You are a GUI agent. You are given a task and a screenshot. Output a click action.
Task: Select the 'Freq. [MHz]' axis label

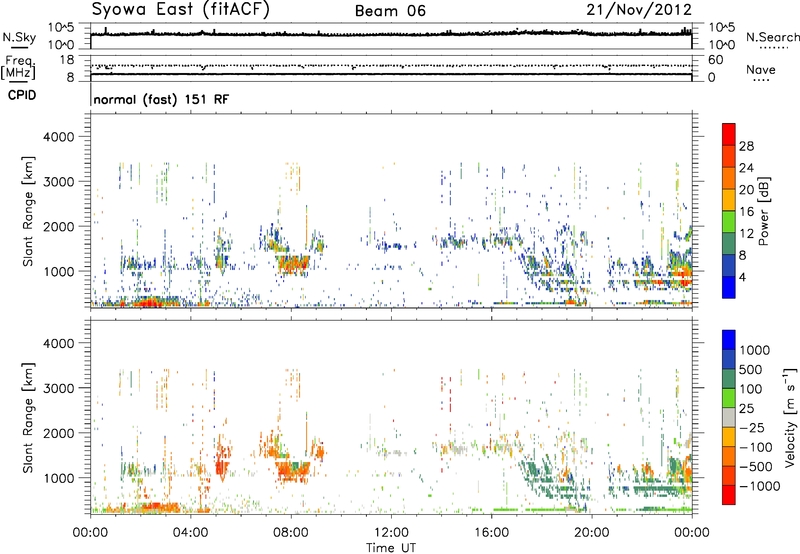point(19,67)
